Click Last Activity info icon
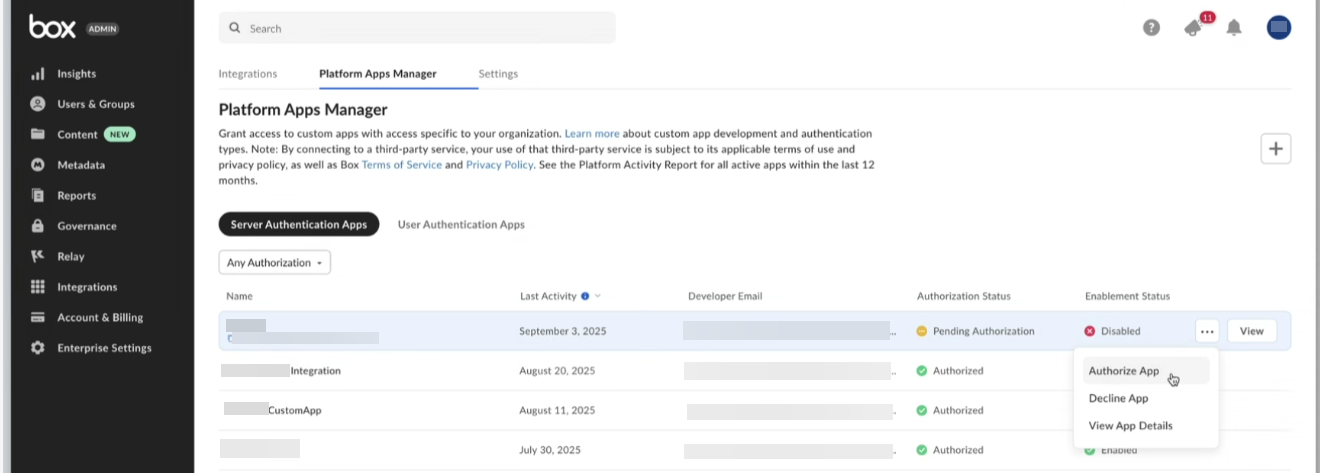This screenshot has width=1320, height=473. pyautogui.click(x=585, y=296)
